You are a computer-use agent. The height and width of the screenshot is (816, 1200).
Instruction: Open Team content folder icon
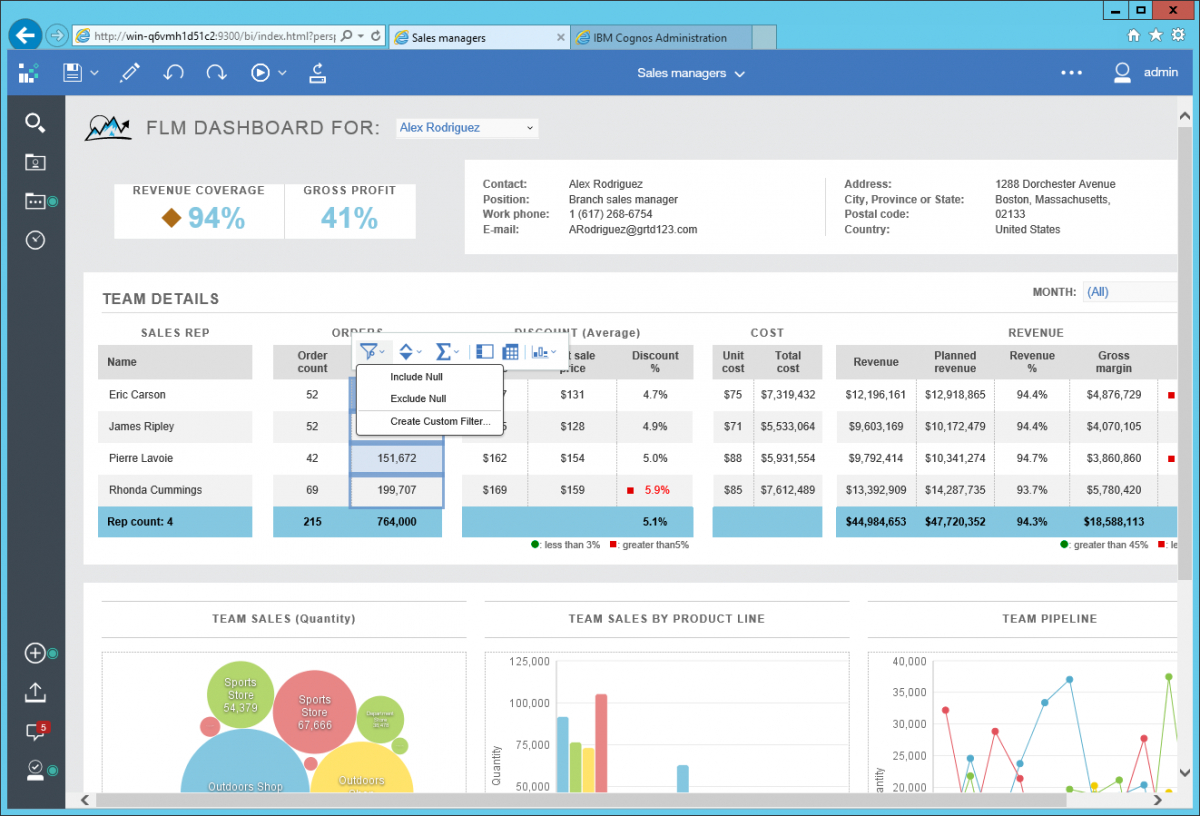[36, 201]
